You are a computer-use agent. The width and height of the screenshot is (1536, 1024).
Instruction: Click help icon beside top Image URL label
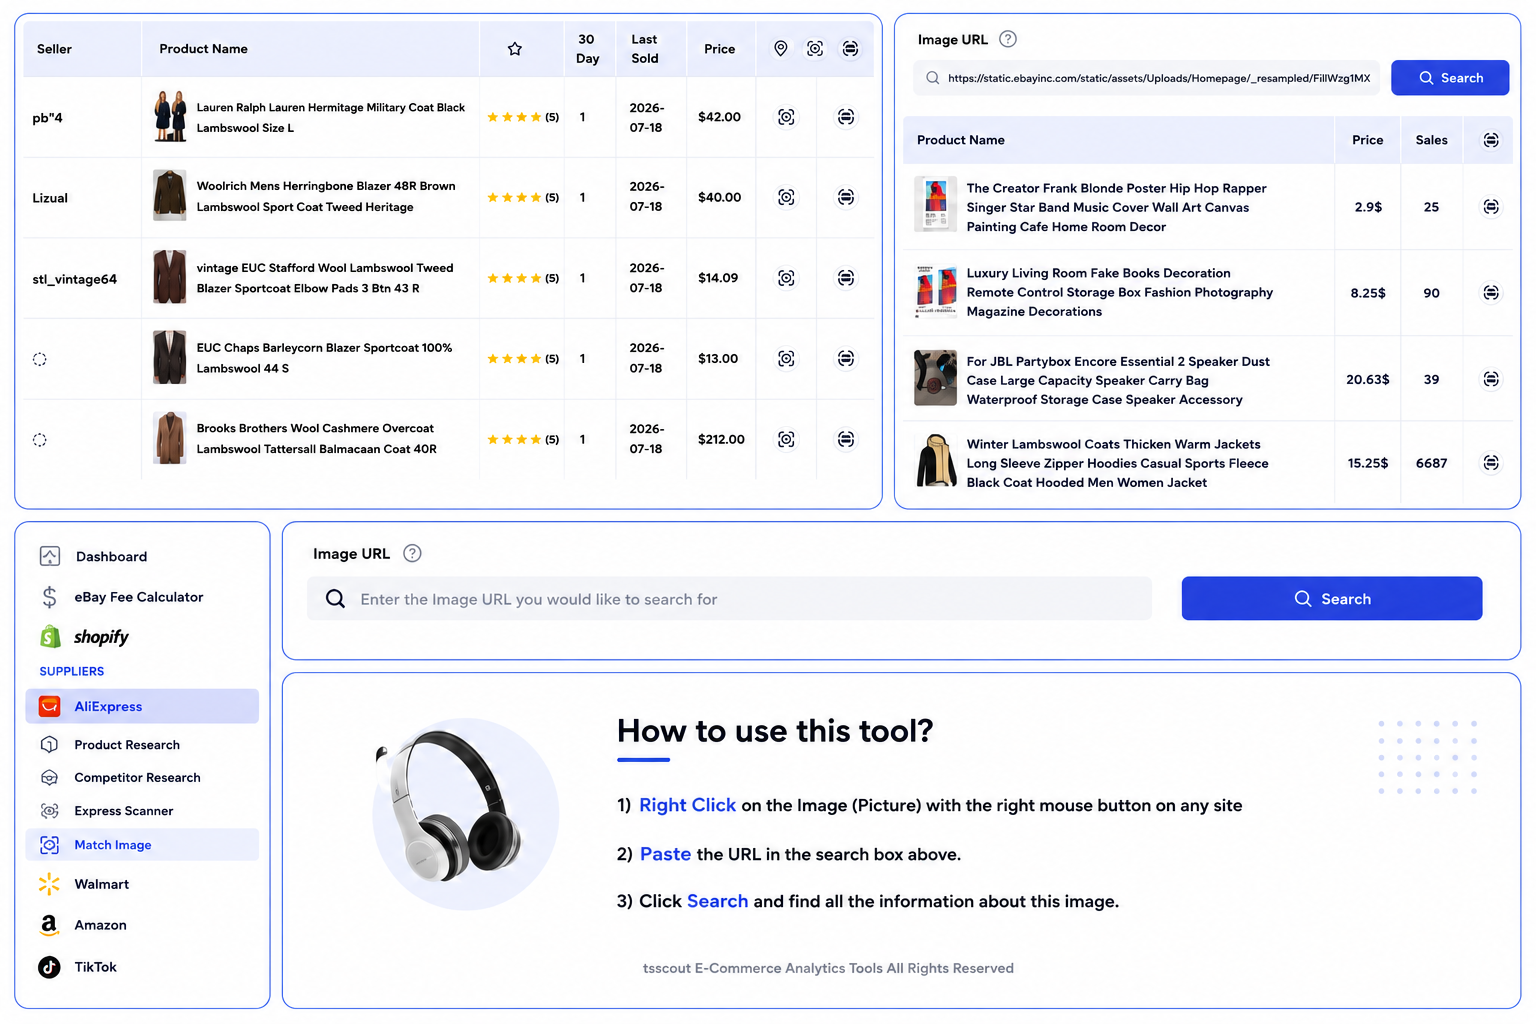[1008, 39]
